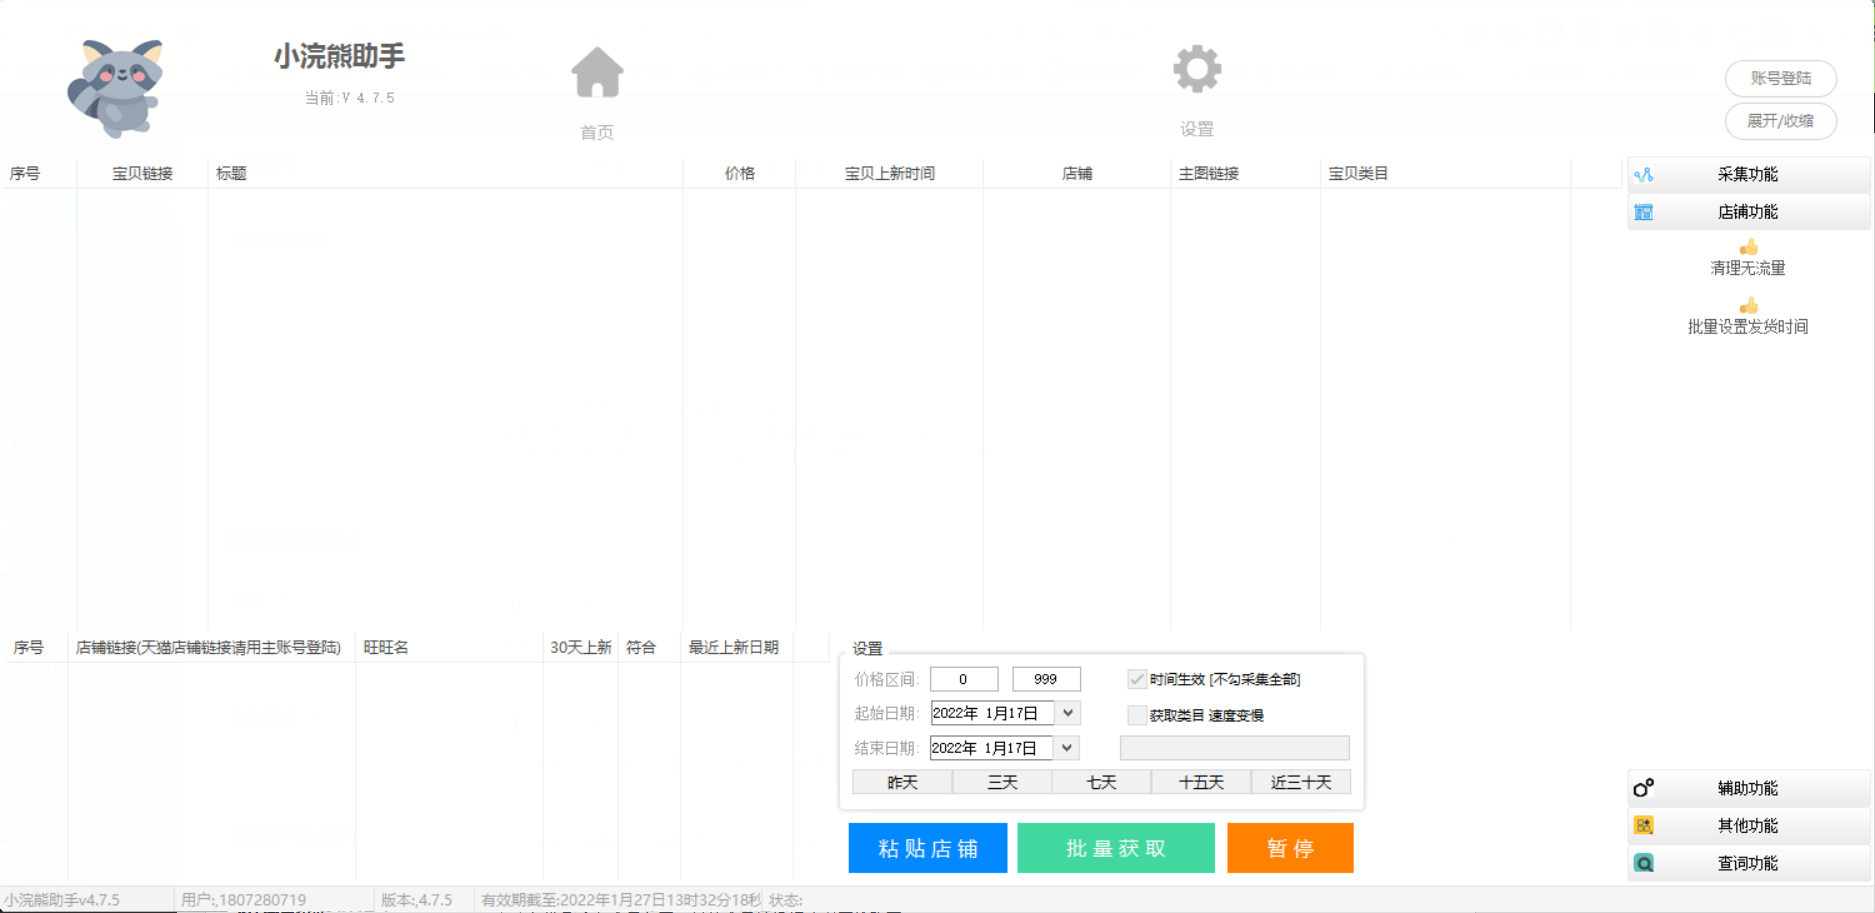The height and width of the screenshot is (913, 1875).
Task: Enable the 获取类目 速度变慢 checkbox
Action: pyautogui.click(x=1137, y=715)
